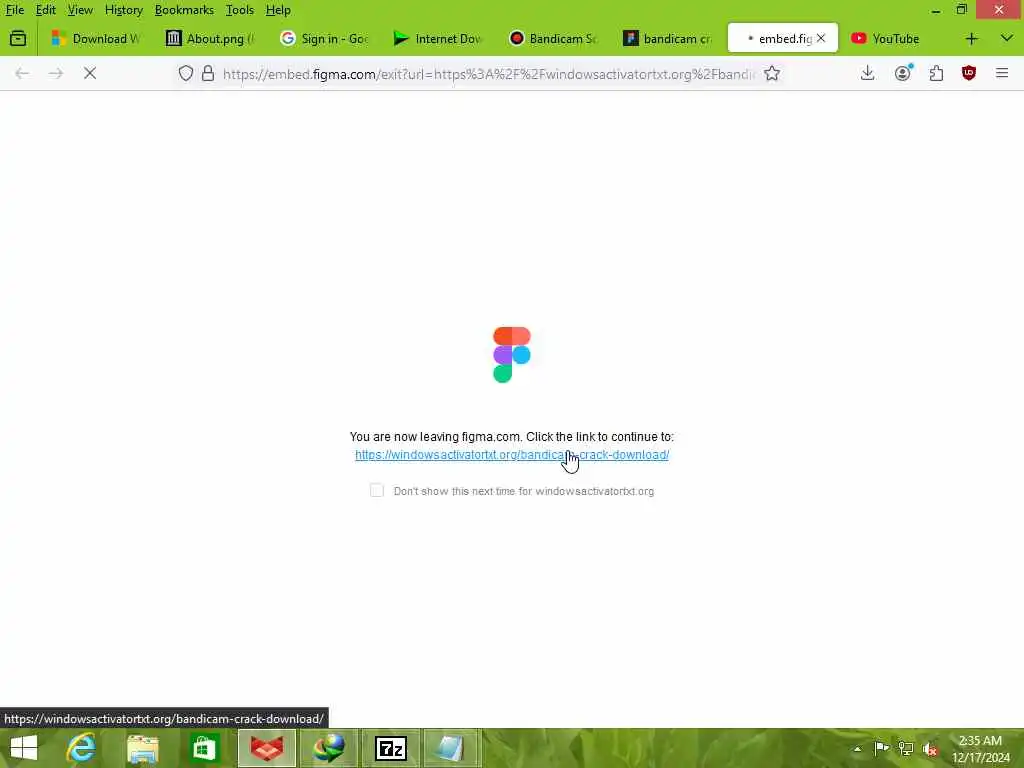Click the padlock site security icon
The width and height of the screenshot is (1024, 768).
(x=208, y=73)
